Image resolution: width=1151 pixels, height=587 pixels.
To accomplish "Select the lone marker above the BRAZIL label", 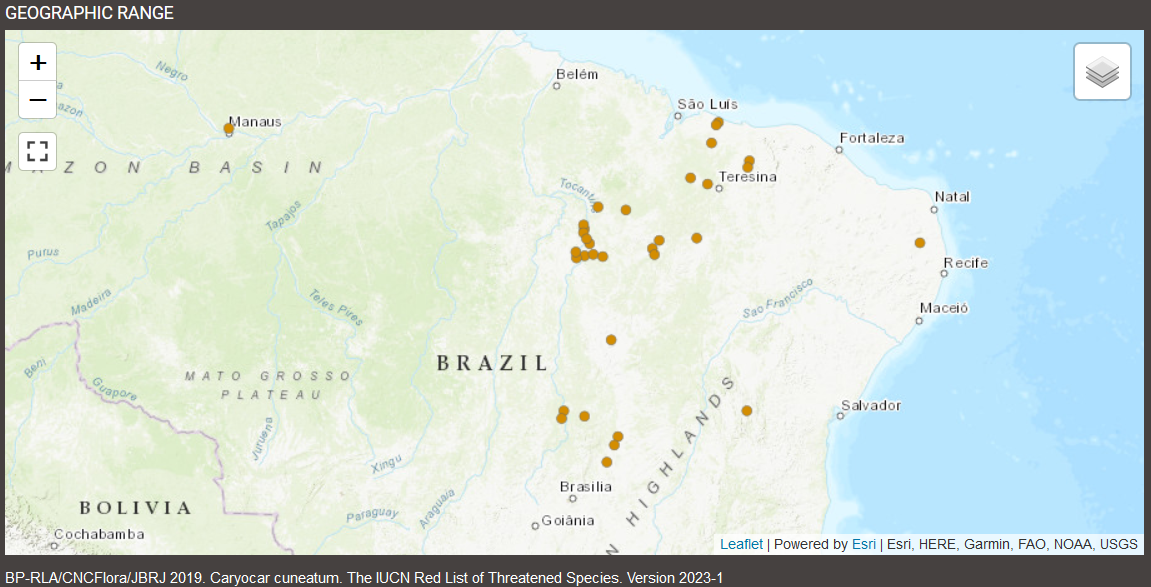I will point(611,340).
